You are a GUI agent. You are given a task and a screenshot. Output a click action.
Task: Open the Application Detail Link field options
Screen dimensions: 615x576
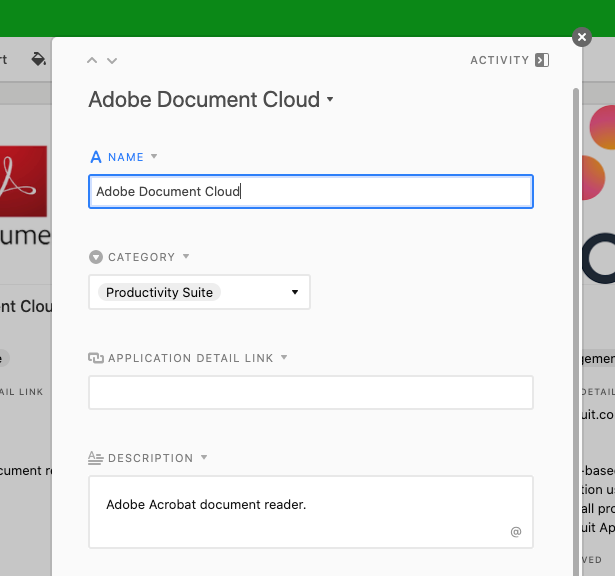284,357
